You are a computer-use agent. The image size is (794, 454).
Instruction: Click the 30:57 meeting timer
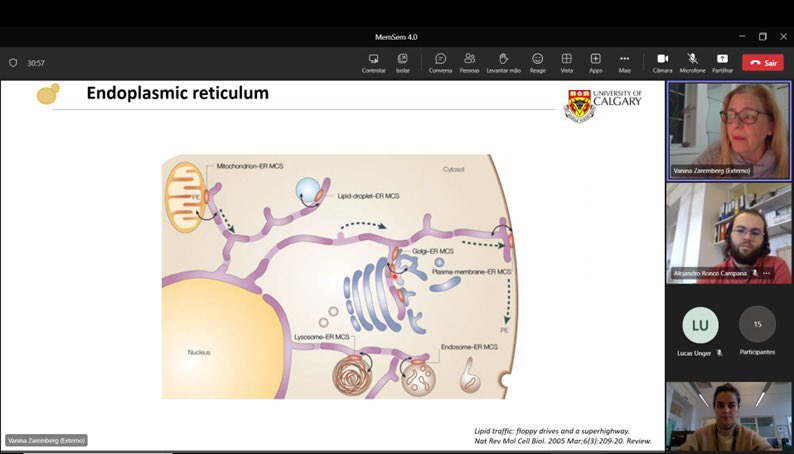coord(36,63)
